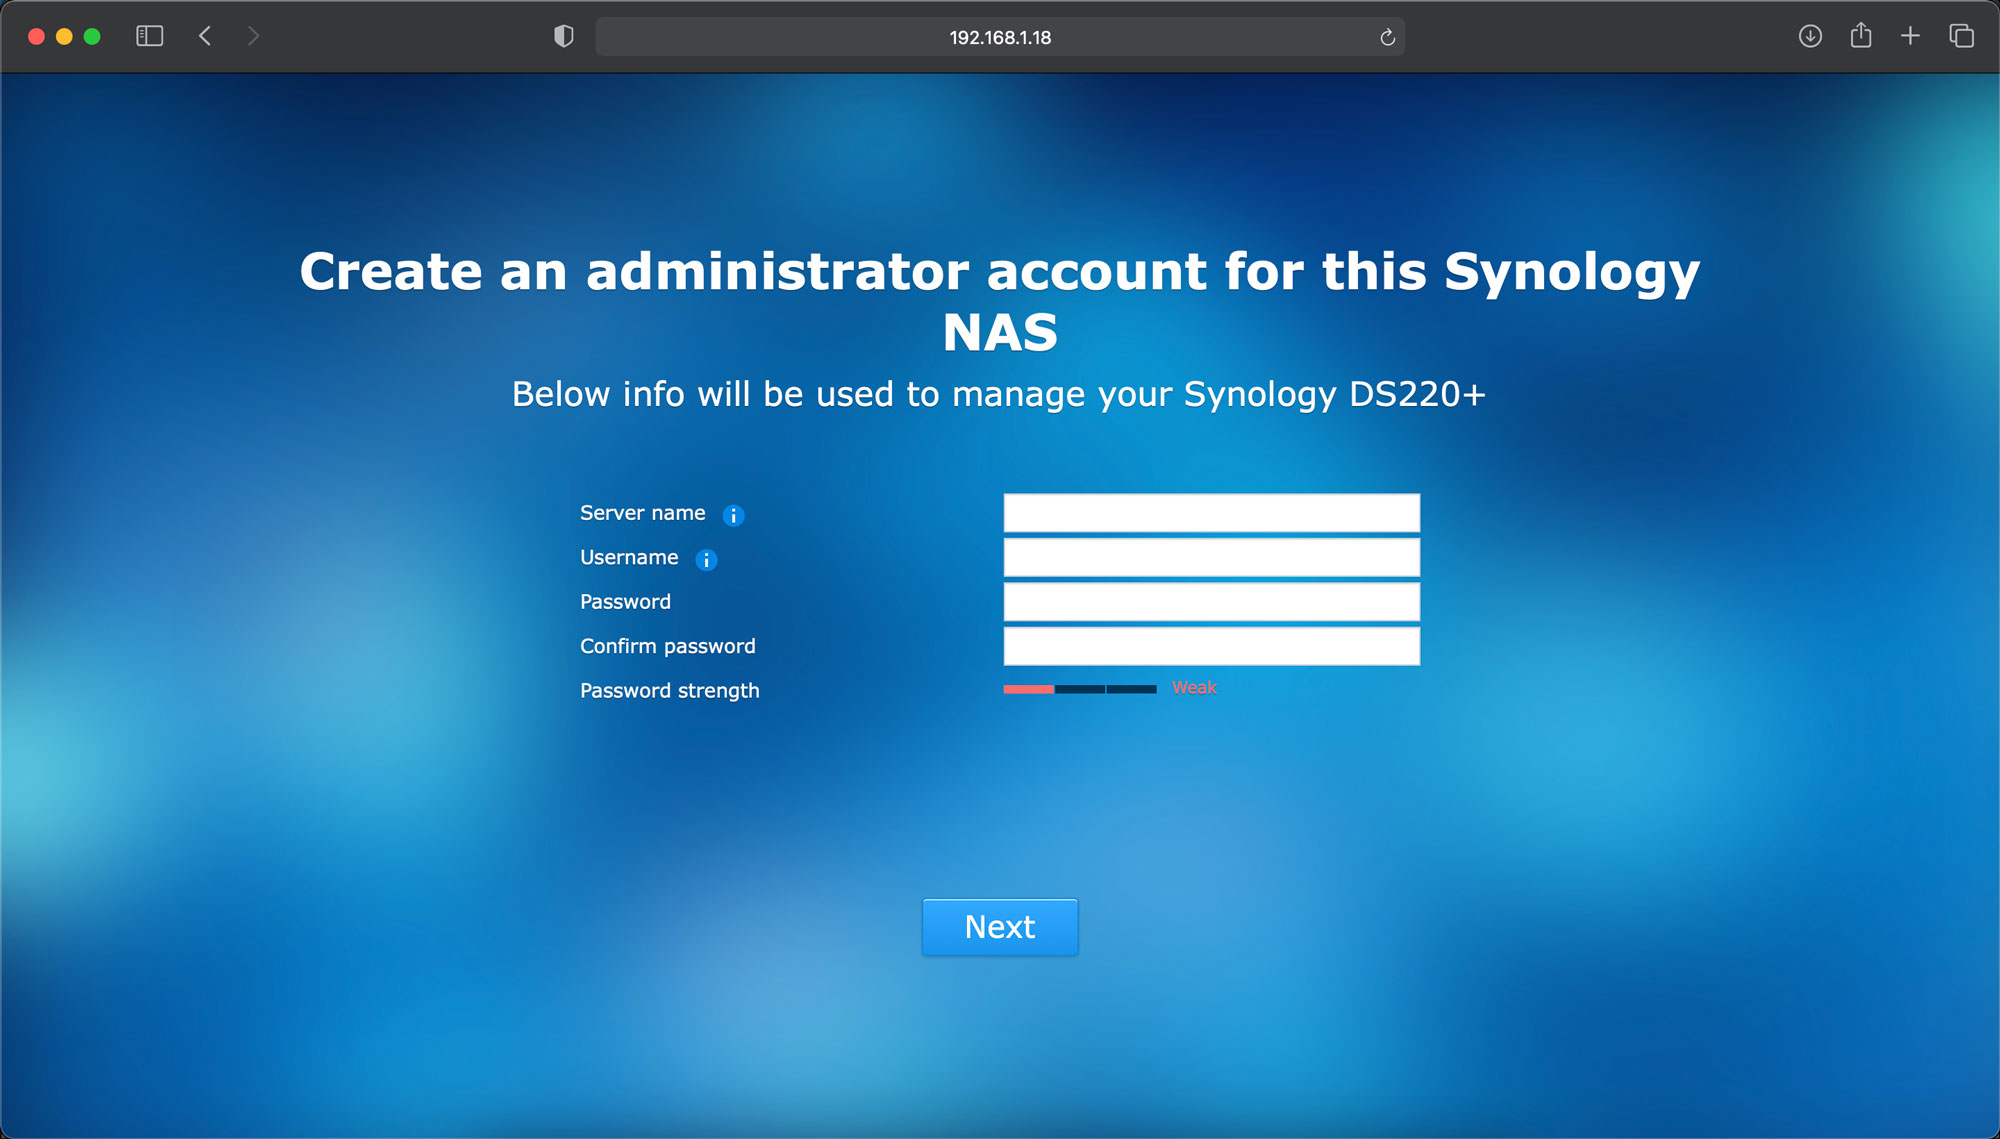Image resolution: width=2000 pixels, height=1139 pixels.
Task: Close the Safari window with red button
Action: coord(36,37)
